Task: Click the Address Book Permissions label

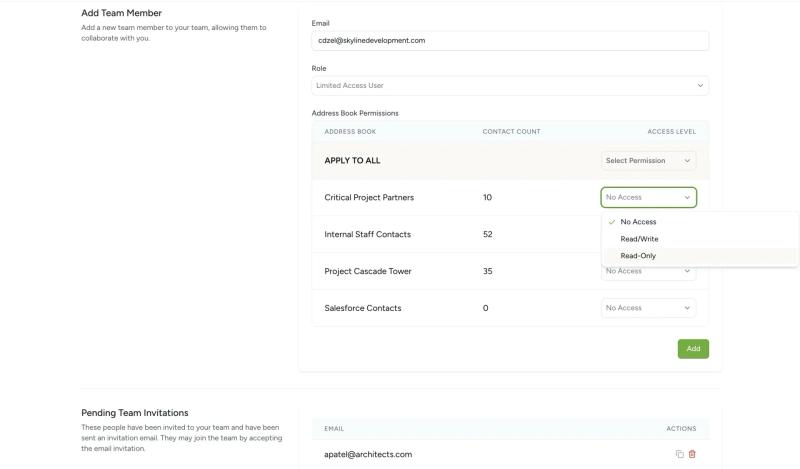Action: [355, 113]
